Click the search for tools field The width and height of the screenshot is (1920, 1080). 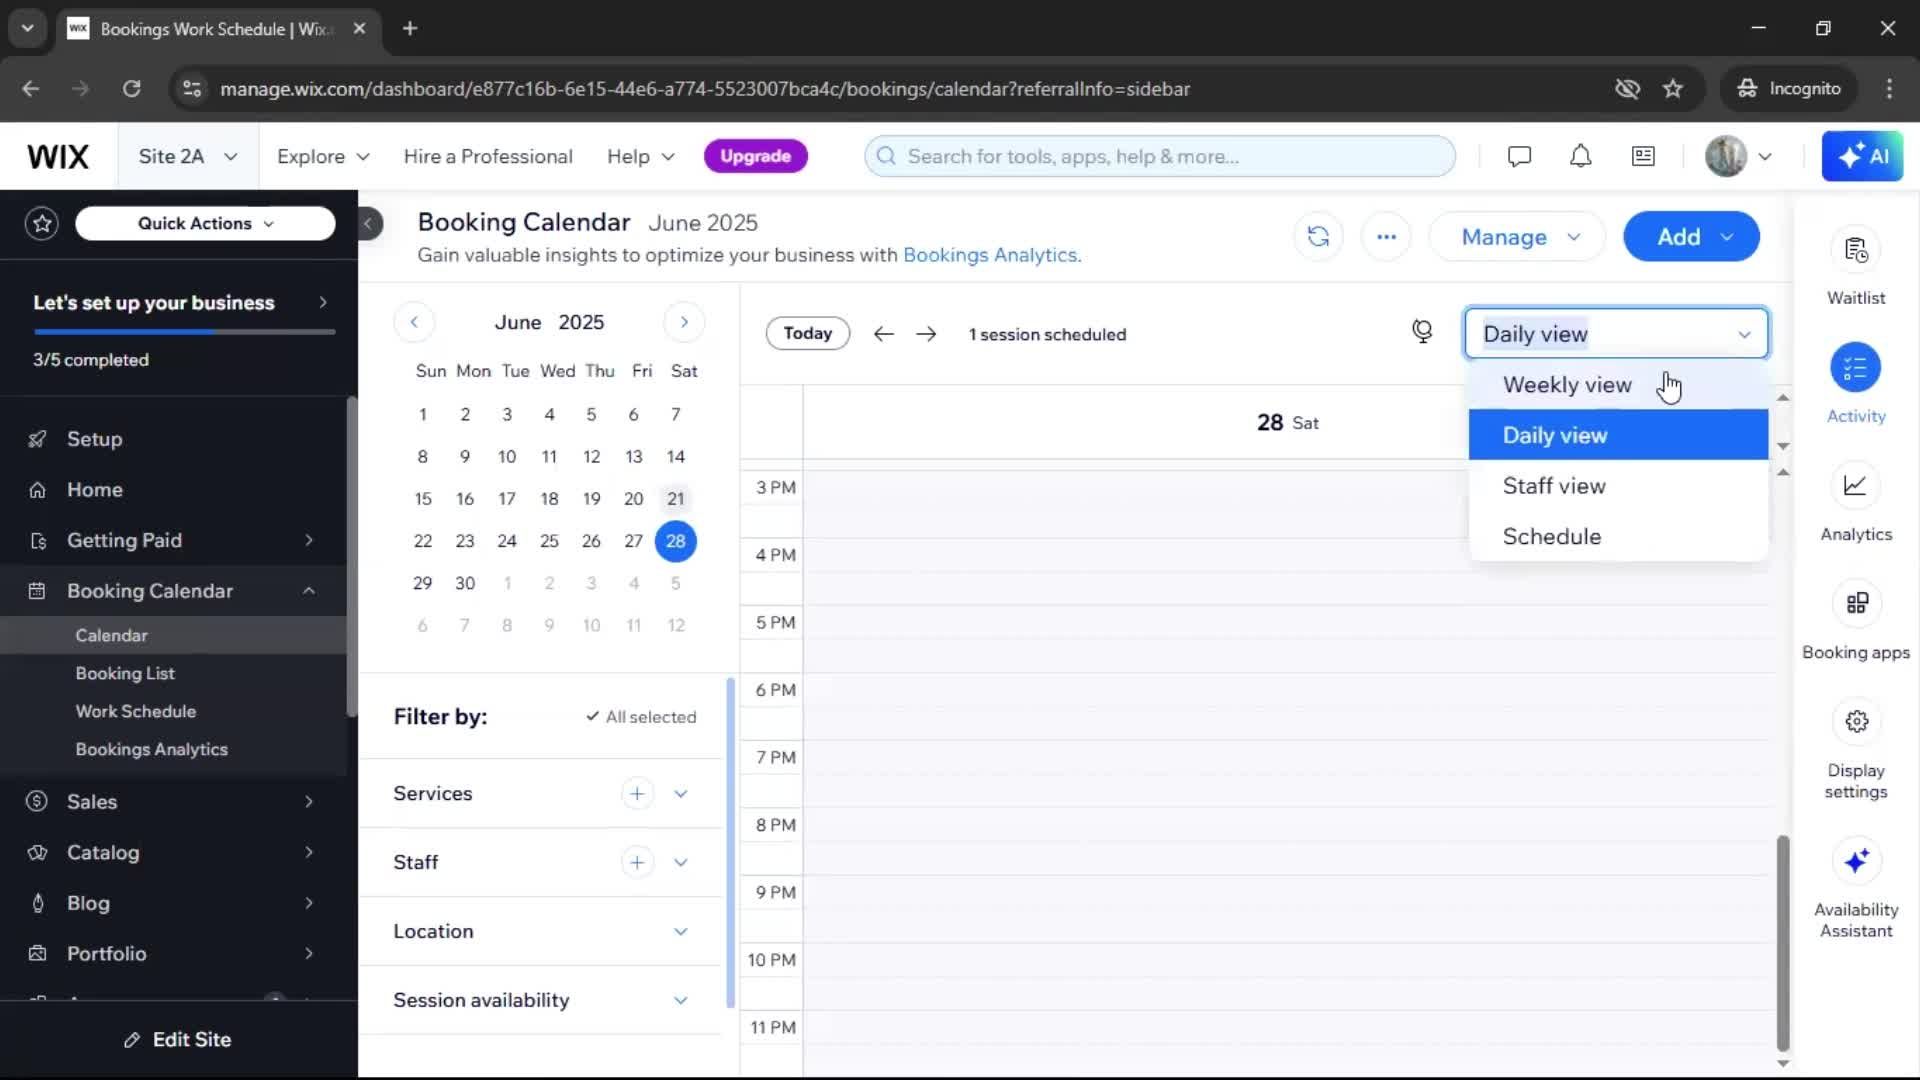click(1160, 156)
